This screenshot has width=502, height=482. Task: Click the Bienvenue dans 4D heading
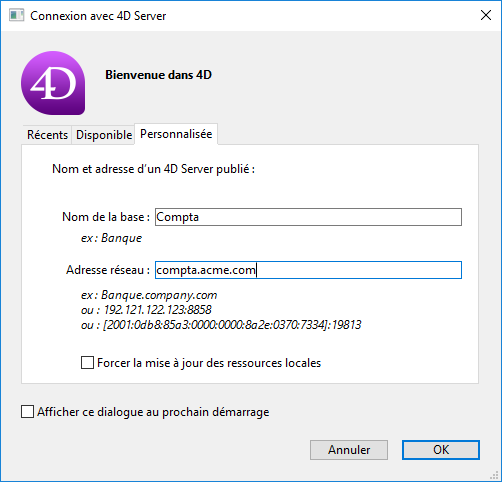pos(158,75)
